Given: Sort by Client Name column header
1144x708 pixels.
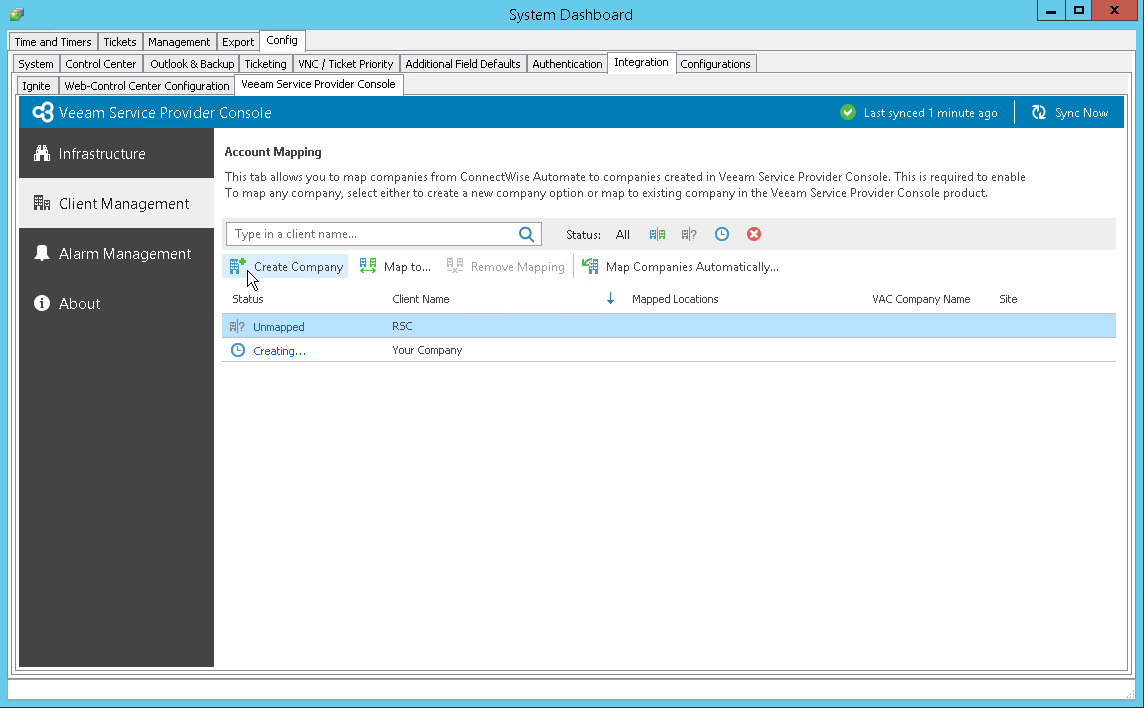Looking at the screenshot, I should click(x=421, y=299).
